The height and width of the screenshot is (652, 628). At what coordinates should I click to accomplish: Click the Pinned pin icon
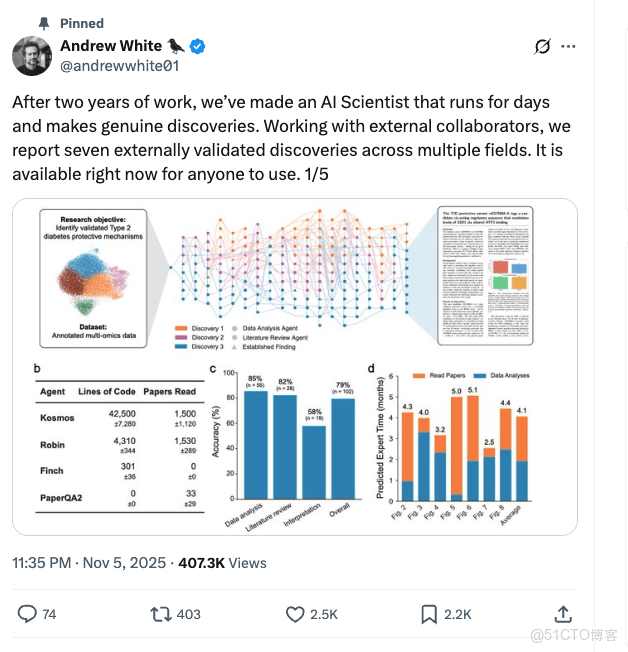(x=44, y=22)
